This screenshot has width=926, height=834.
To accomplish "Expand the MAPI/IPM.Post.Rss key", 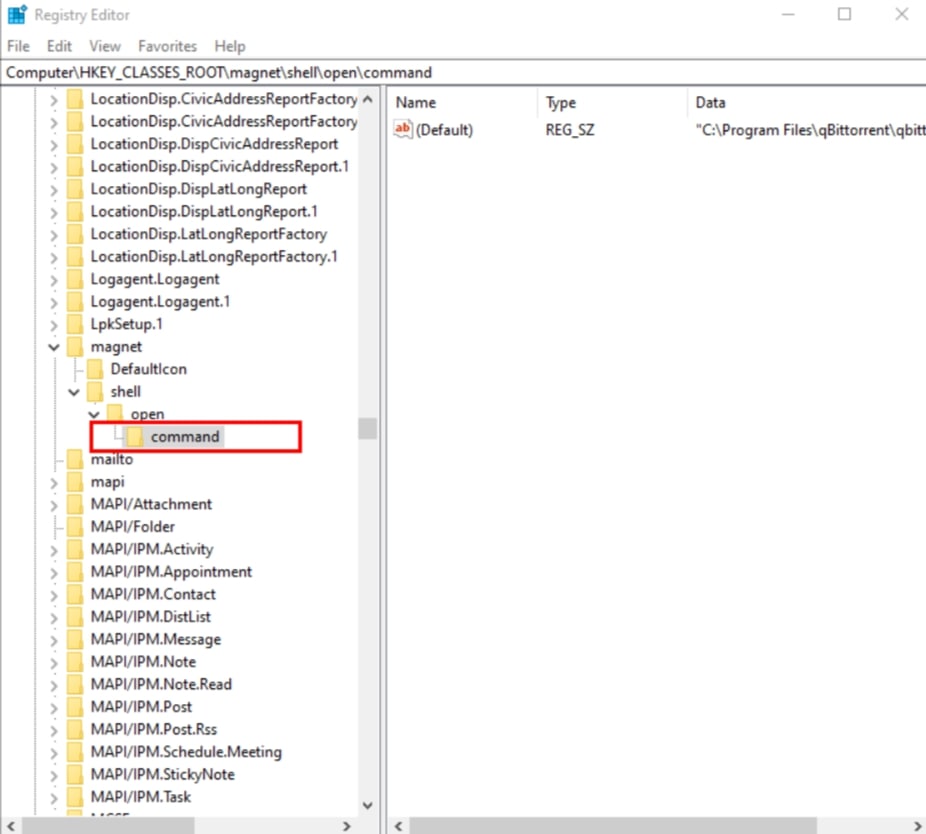I will coord(54,730).
